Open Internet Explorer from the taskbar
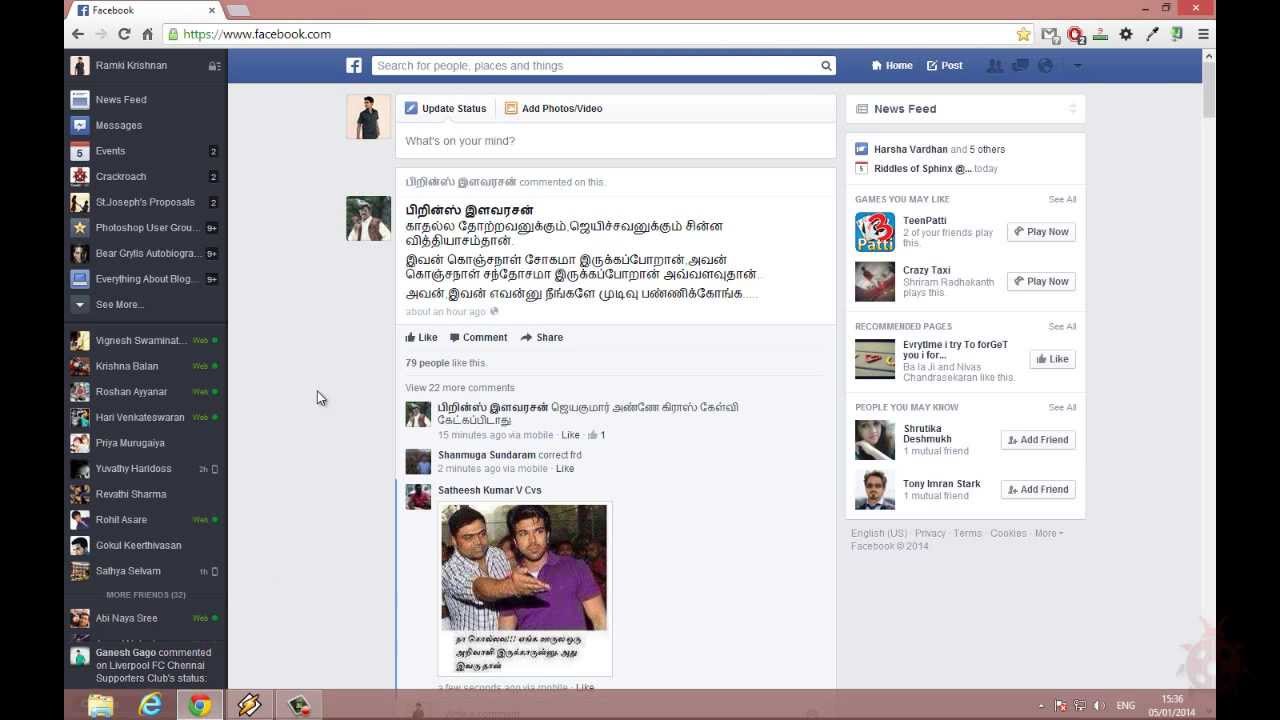 pyautogui.click(x=151, y=705)
